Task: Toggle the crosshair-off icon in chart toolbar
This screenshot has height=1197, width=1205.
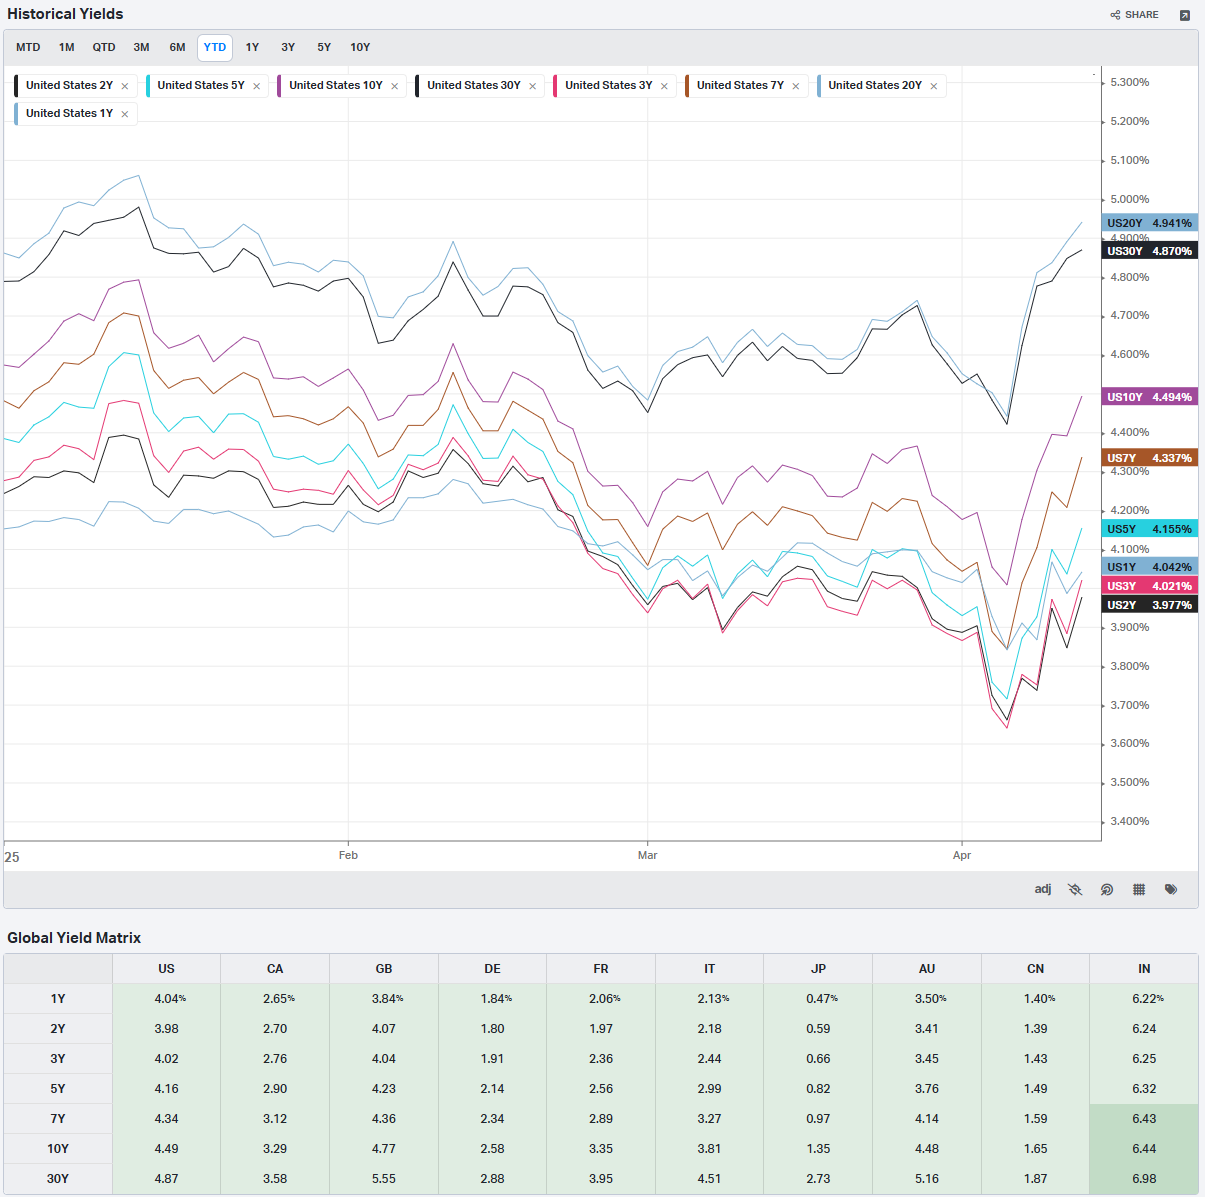Action: 1075,889
